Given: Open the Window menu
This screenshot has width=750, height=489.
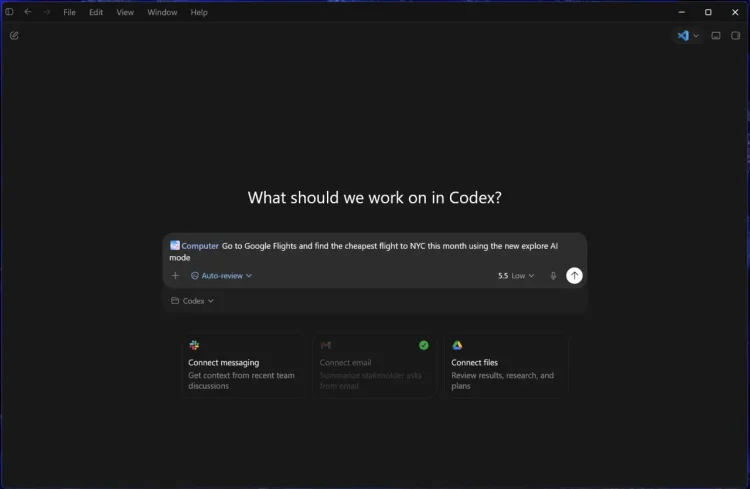Looking at the screenshot, I should click(162, 12).
